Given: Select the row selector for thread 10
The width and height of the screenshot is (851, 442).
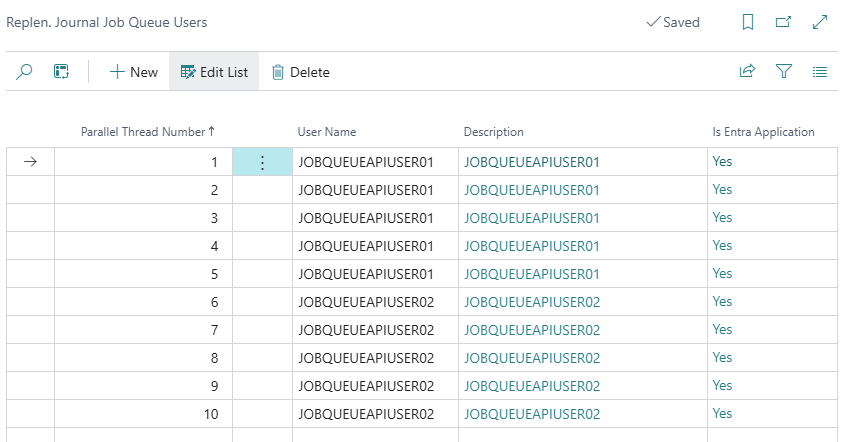Looking at the screenshot, I should pos(30,414).
